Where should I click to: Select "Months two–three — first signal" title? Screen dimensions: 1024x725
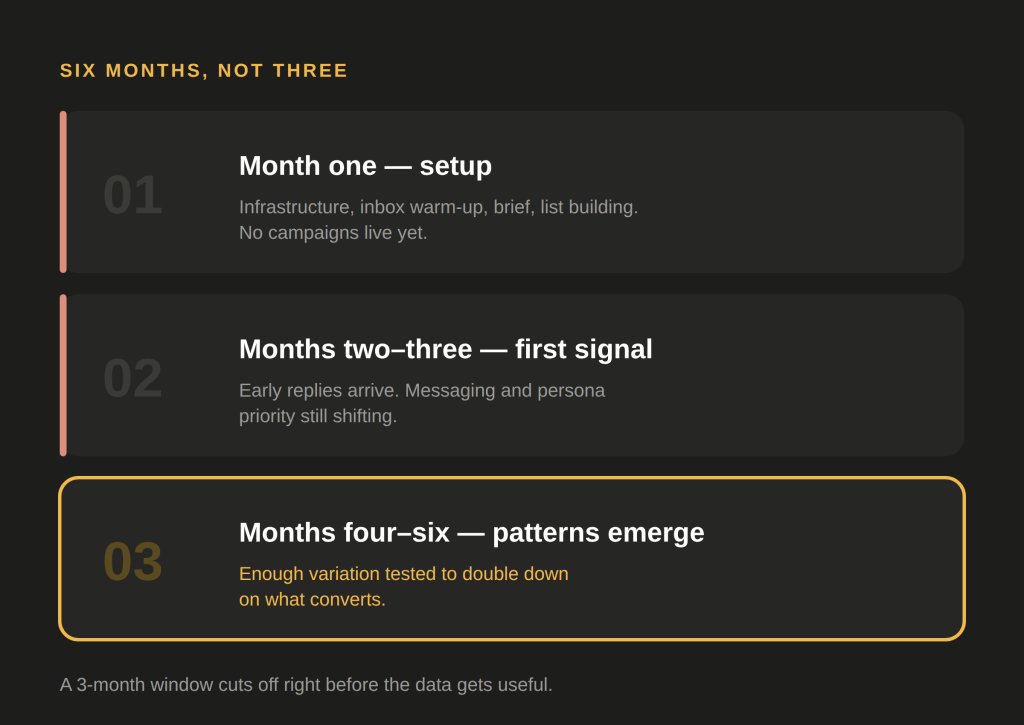pyautogui.click(x=445, y=349)
